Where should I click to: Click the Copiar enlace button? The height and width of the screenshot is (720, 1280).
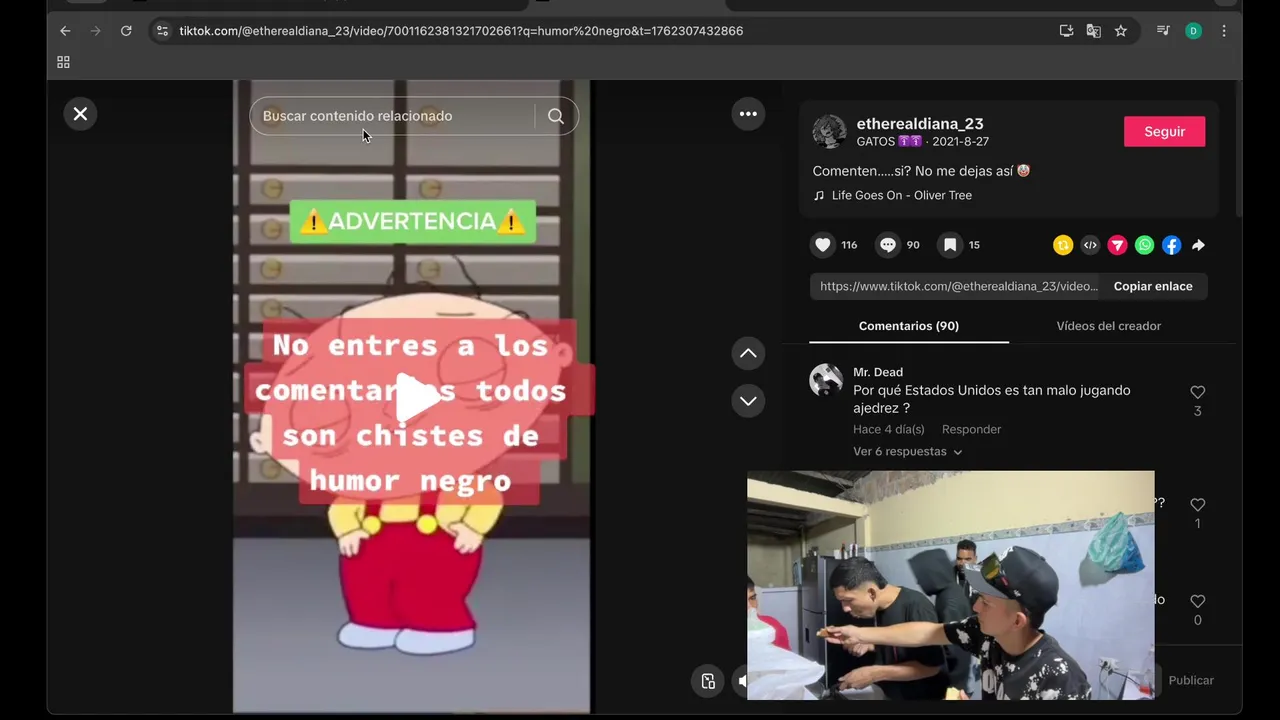pyautogui.click(x=1153, y=286)
